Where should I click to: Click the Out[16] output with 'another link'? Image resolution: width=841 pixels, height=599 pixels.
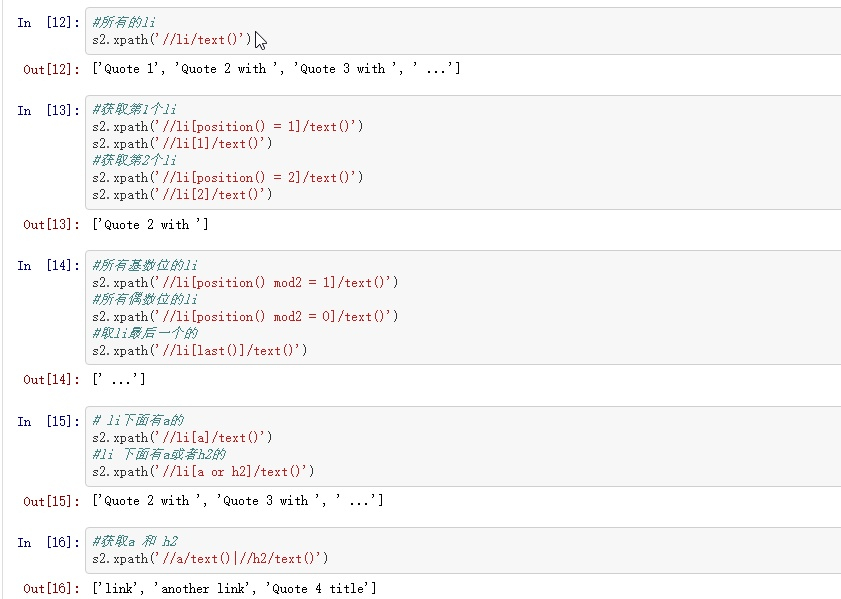234,588
